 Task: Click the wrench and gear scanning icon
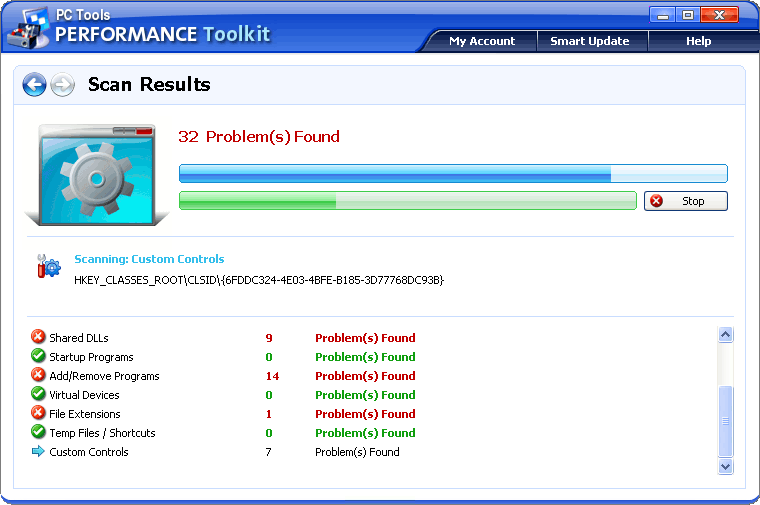(x=49, y=266)
